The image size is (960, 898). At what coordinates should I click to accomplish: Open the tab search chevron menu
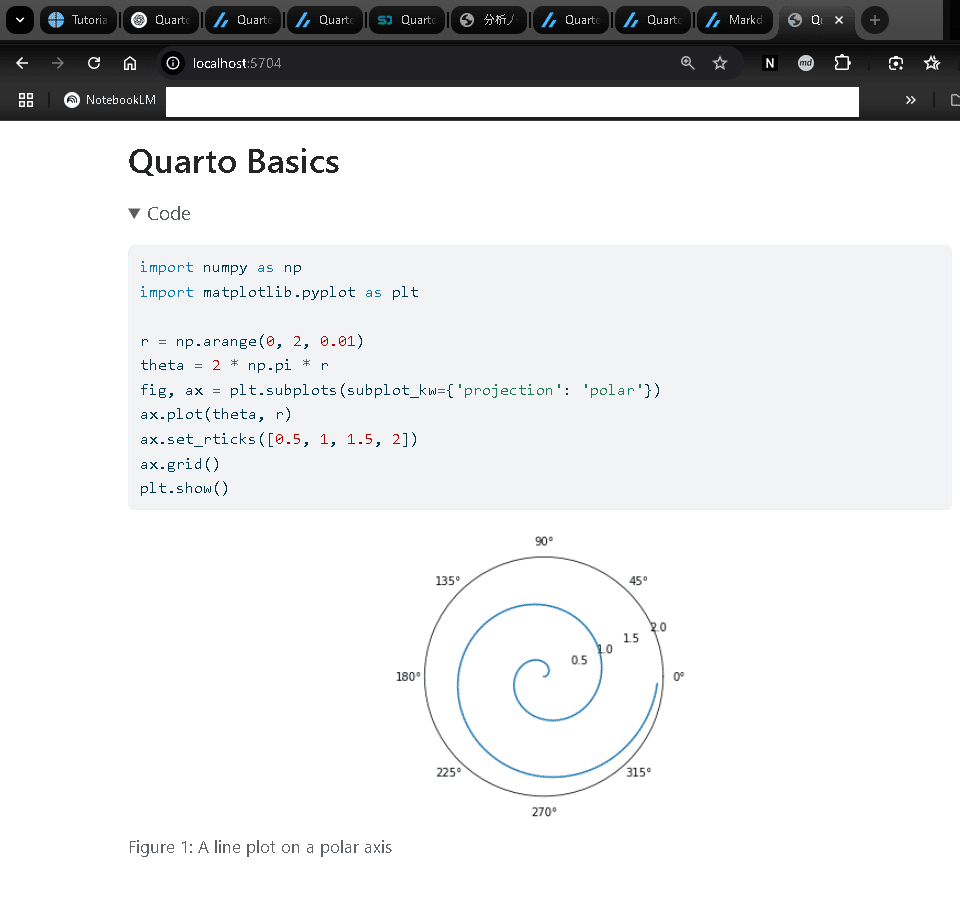(x=20, y=20)
